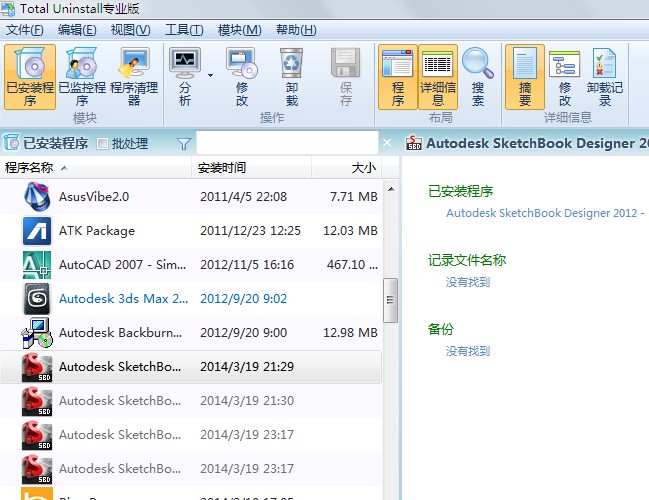The image size is (649, 500).
Task: Open the 工具(T) menu
Action: tap(184, 30)
